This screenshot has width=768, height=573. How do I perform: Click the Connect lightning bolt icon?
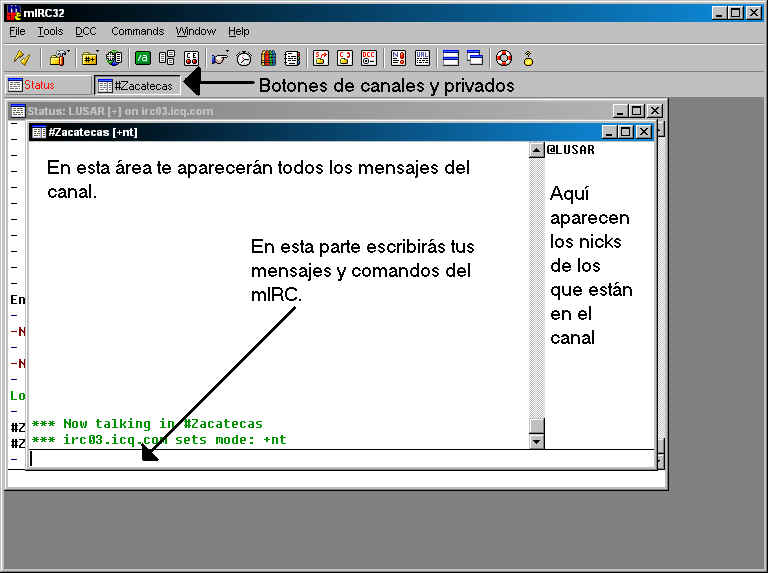tap(21, 58)
